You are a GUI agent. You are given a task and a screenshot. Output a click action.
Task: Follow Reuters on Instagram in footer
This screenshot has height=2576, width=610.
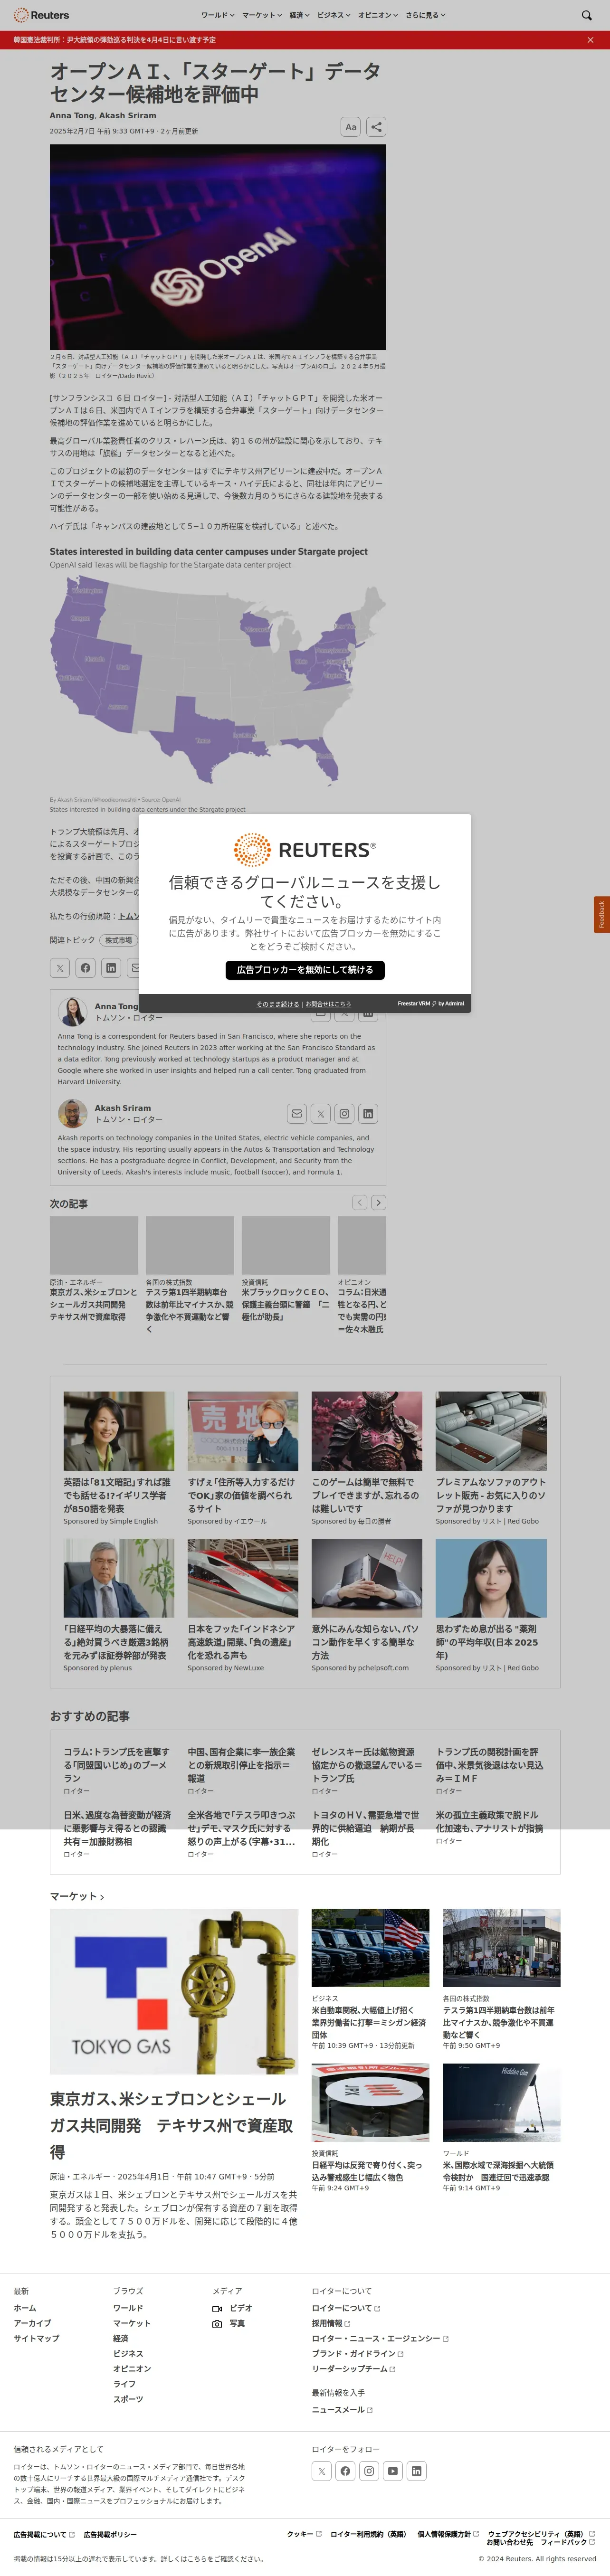(x=369, y=2470)
